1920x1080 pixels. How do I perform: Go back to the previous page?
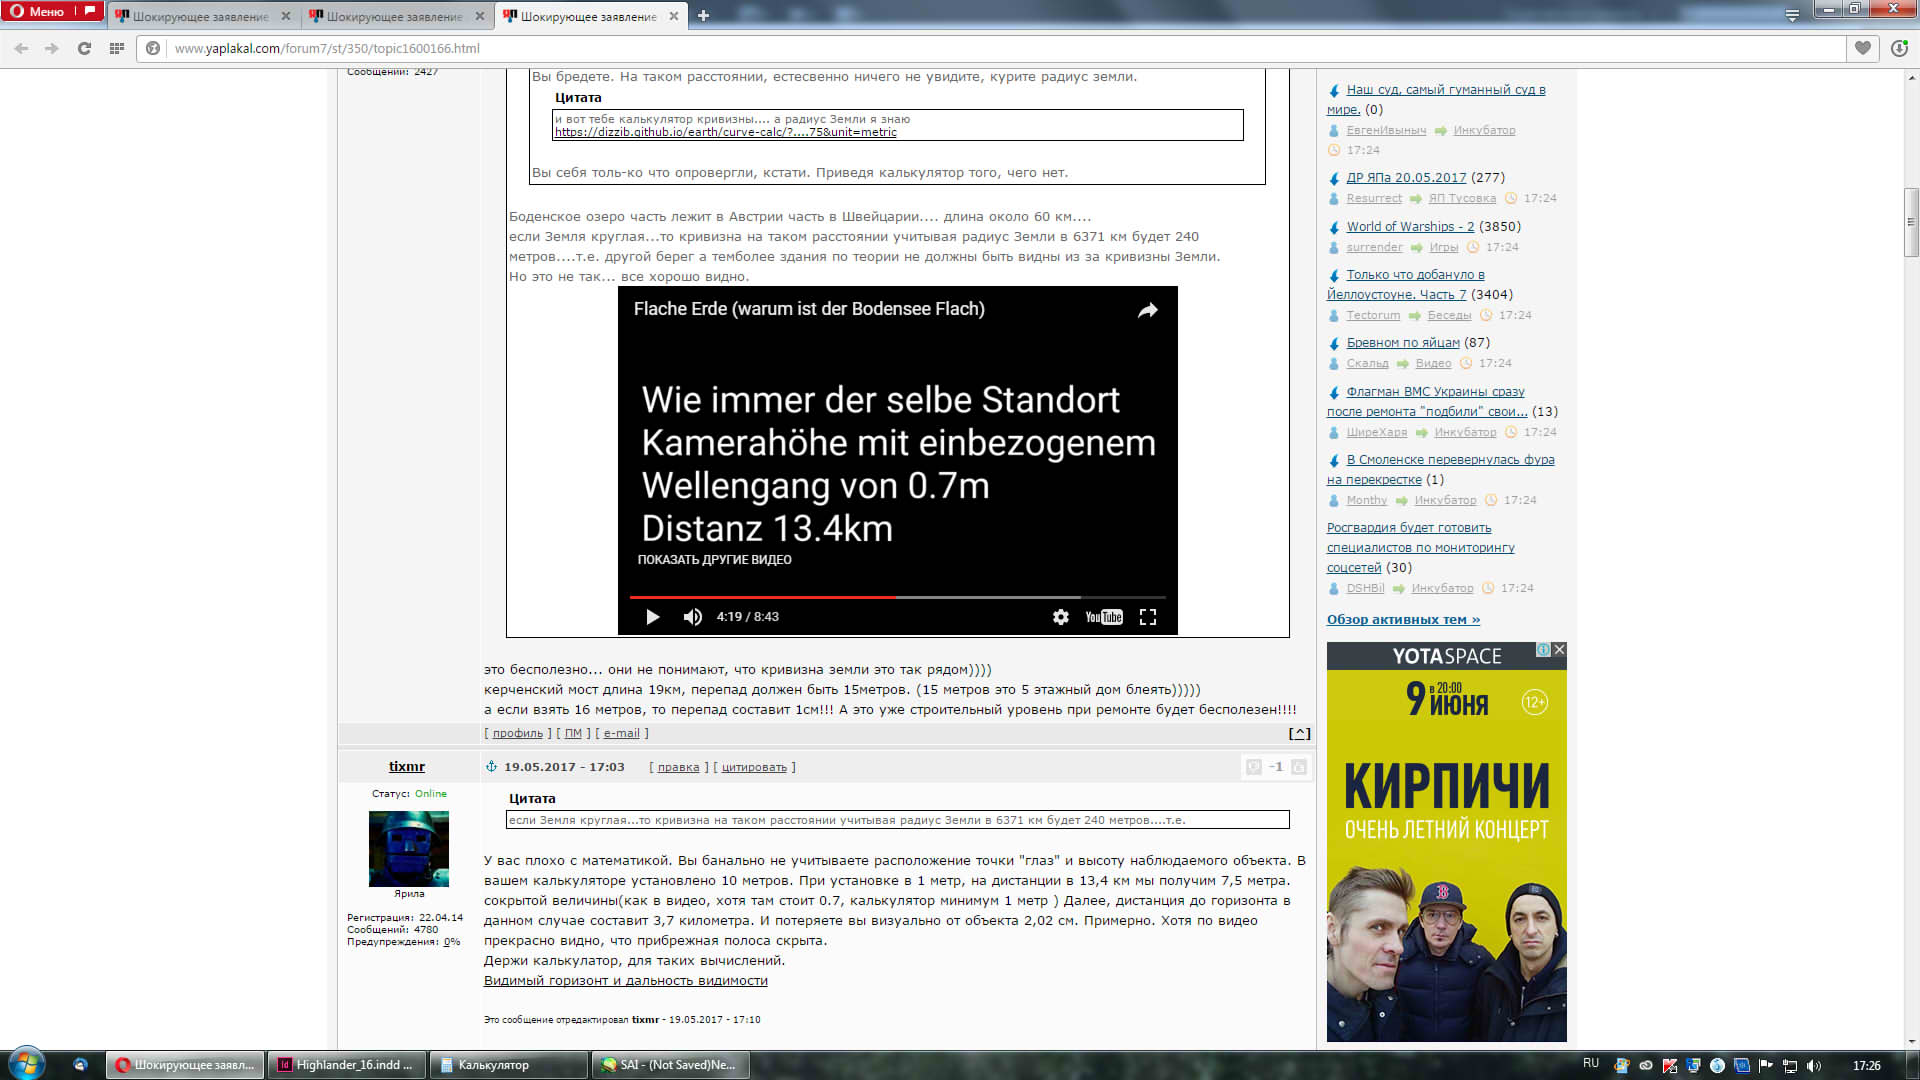pyautogui.click(x=21, y=48)
